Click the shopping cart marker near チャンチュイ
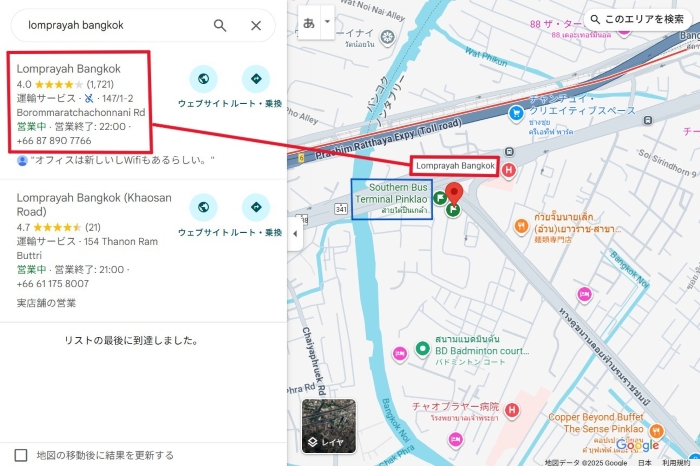 516,113
